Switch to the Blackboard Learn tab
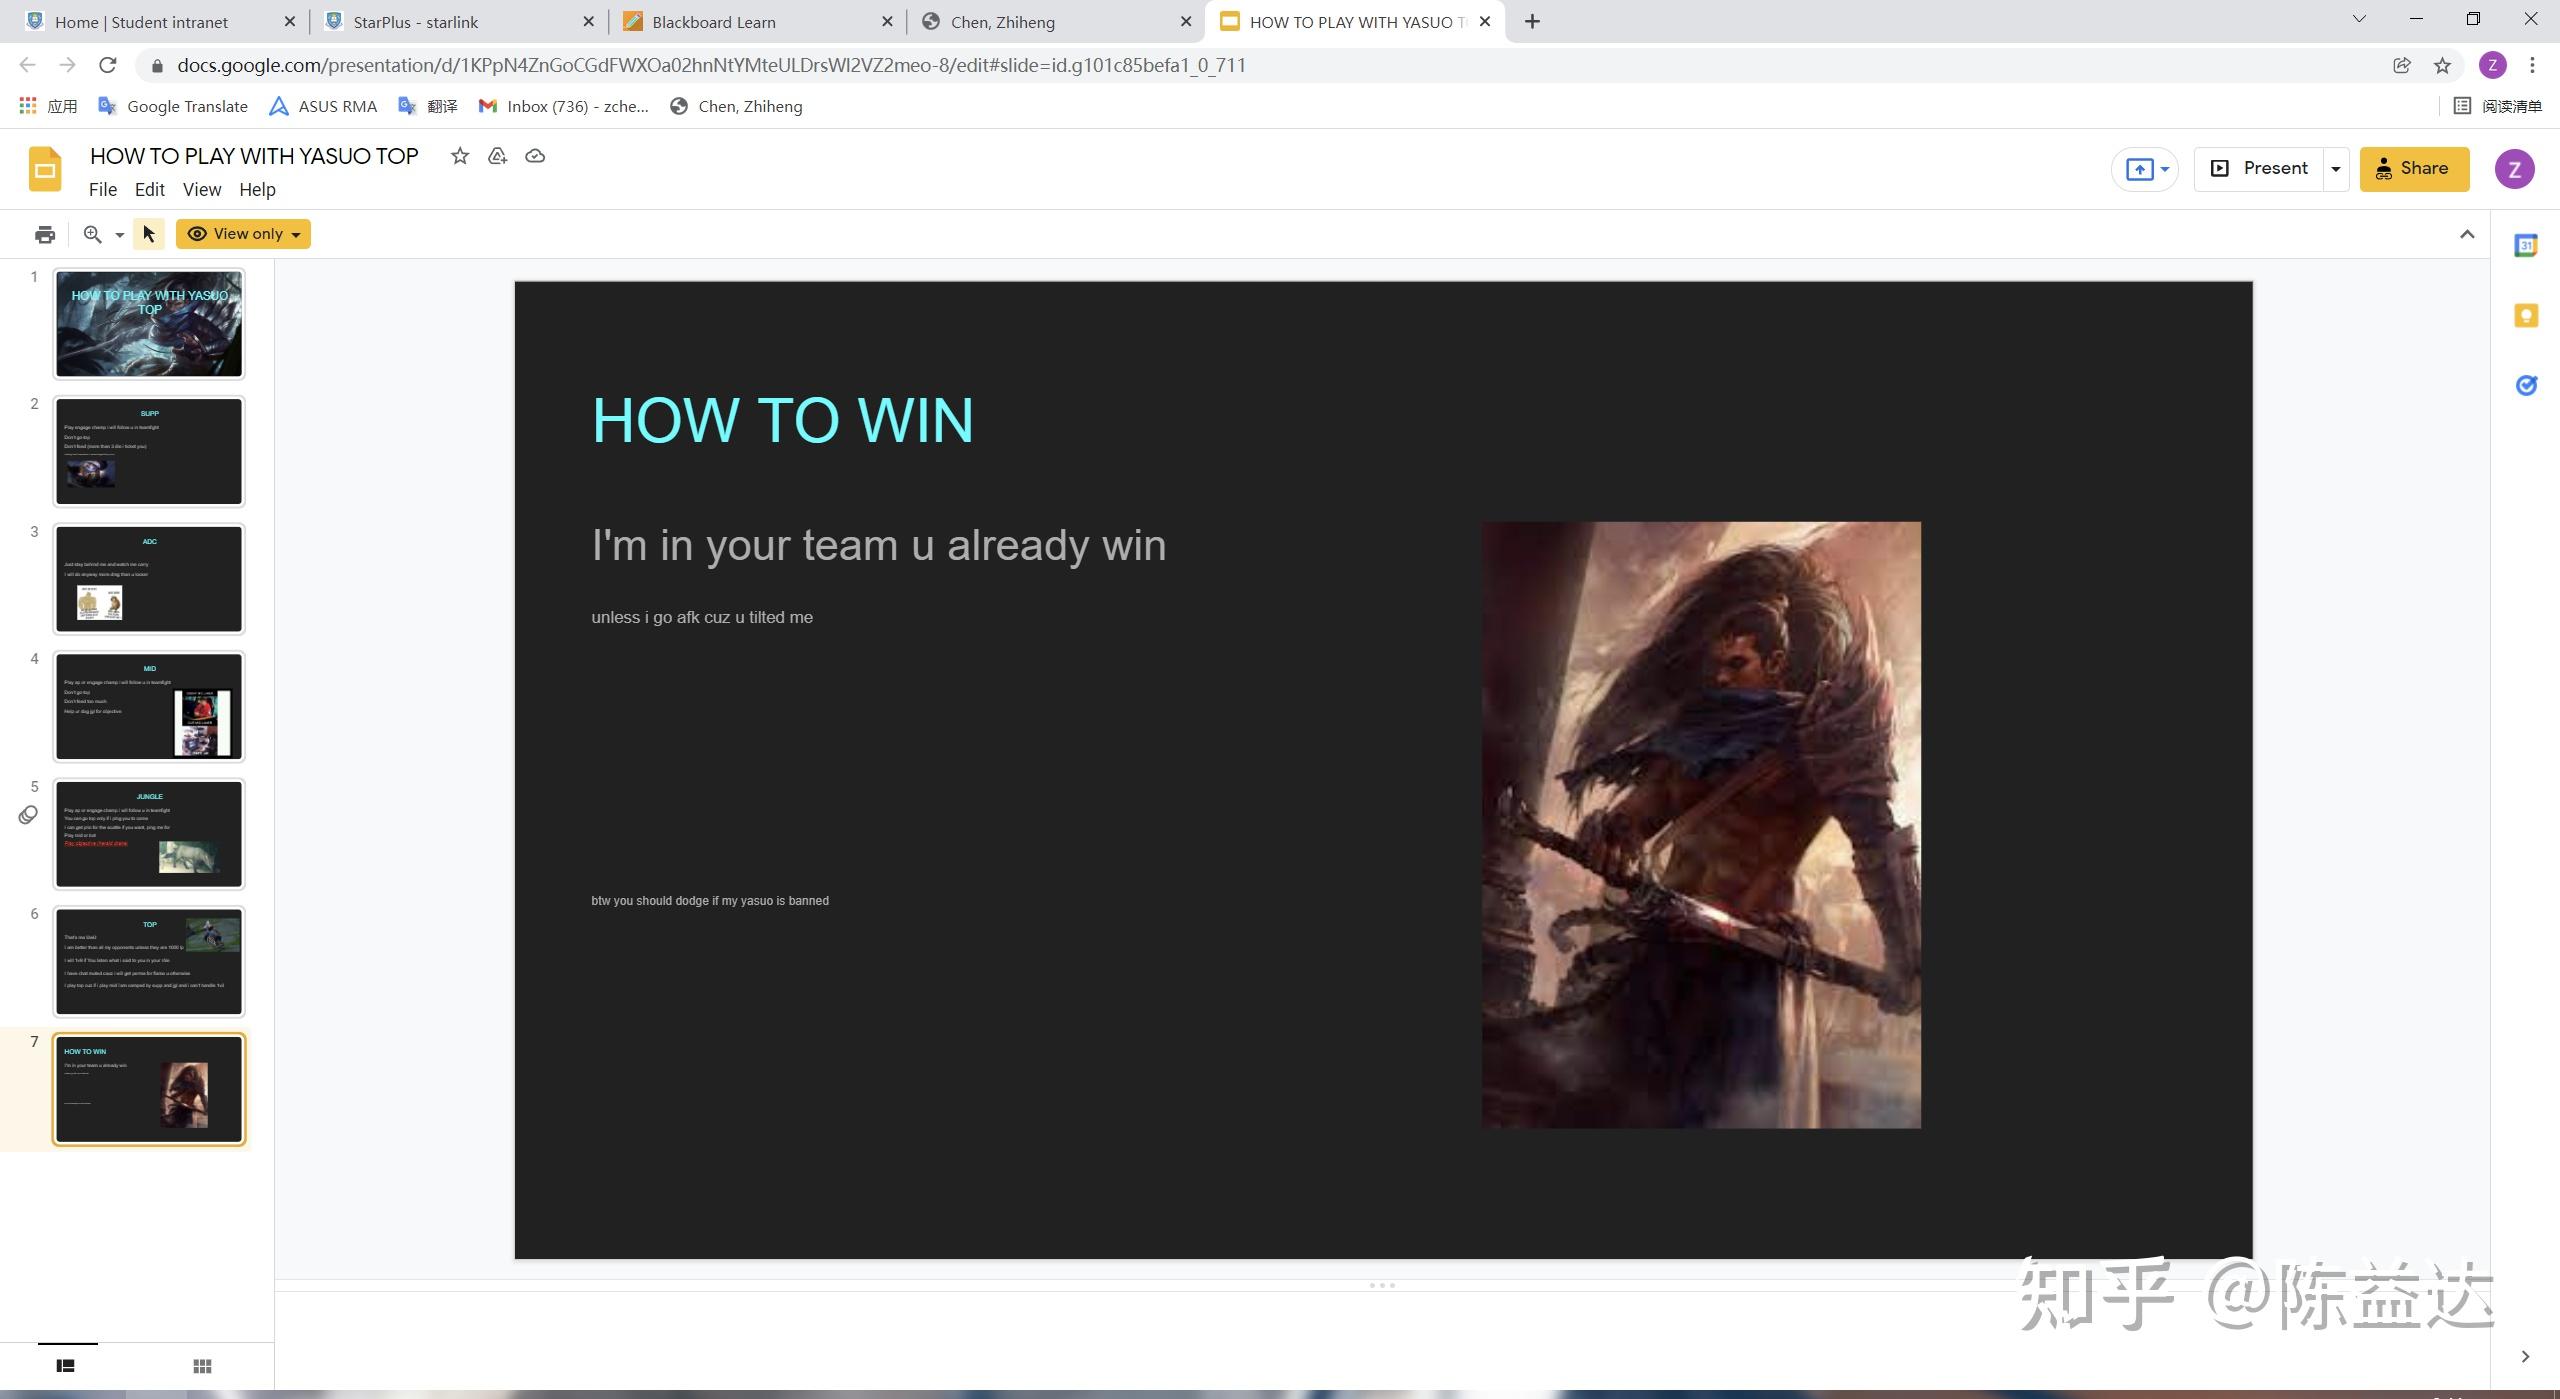 tap(756, 22)
